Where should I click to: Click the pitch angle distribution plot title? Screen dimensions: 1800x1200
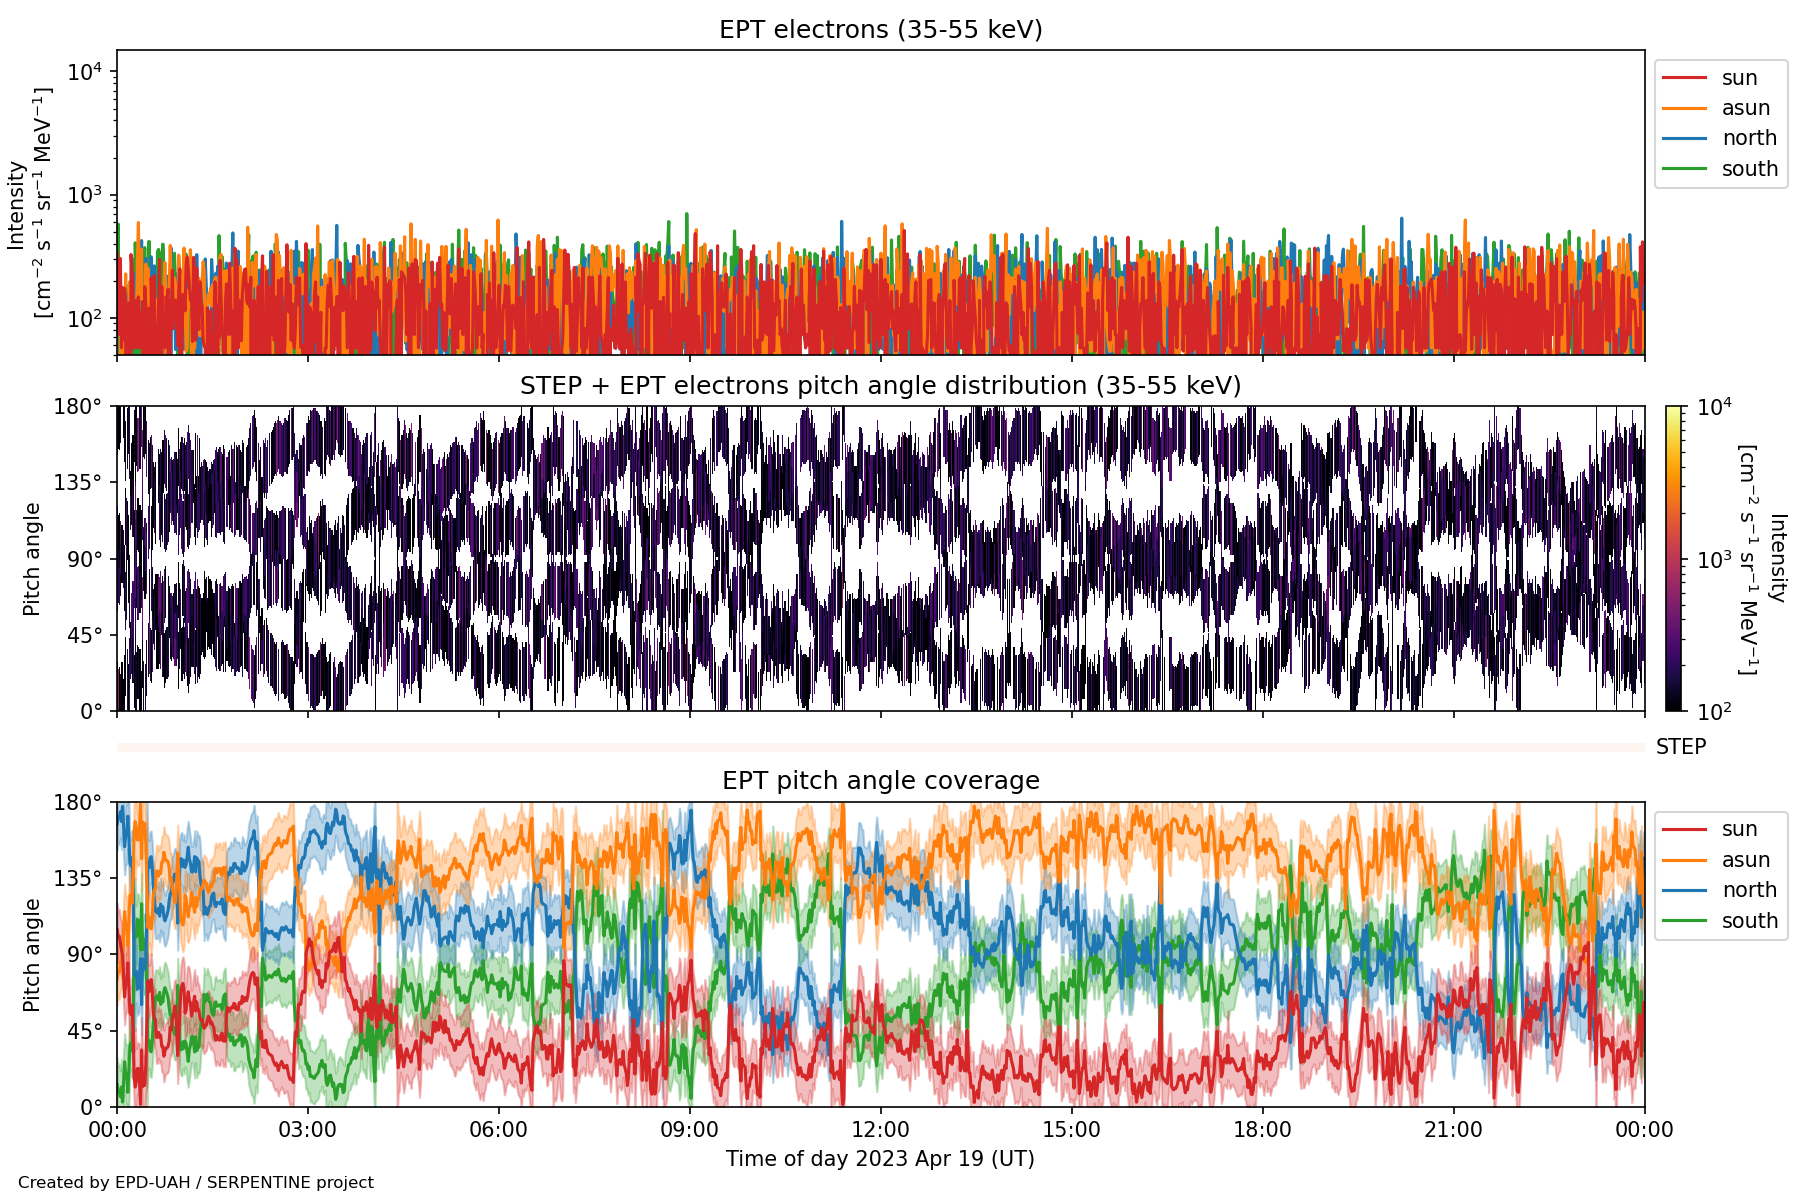(881, 386)
